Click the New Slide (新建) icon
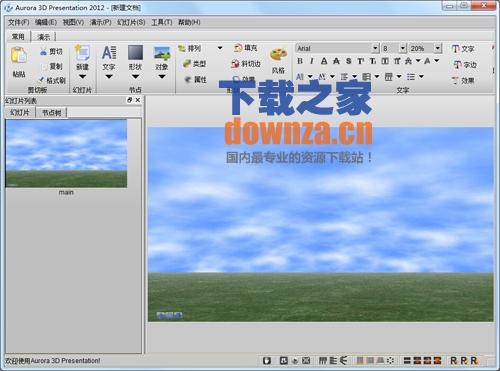The height and width of the screenshot is (371, 500). coord(82,53)
